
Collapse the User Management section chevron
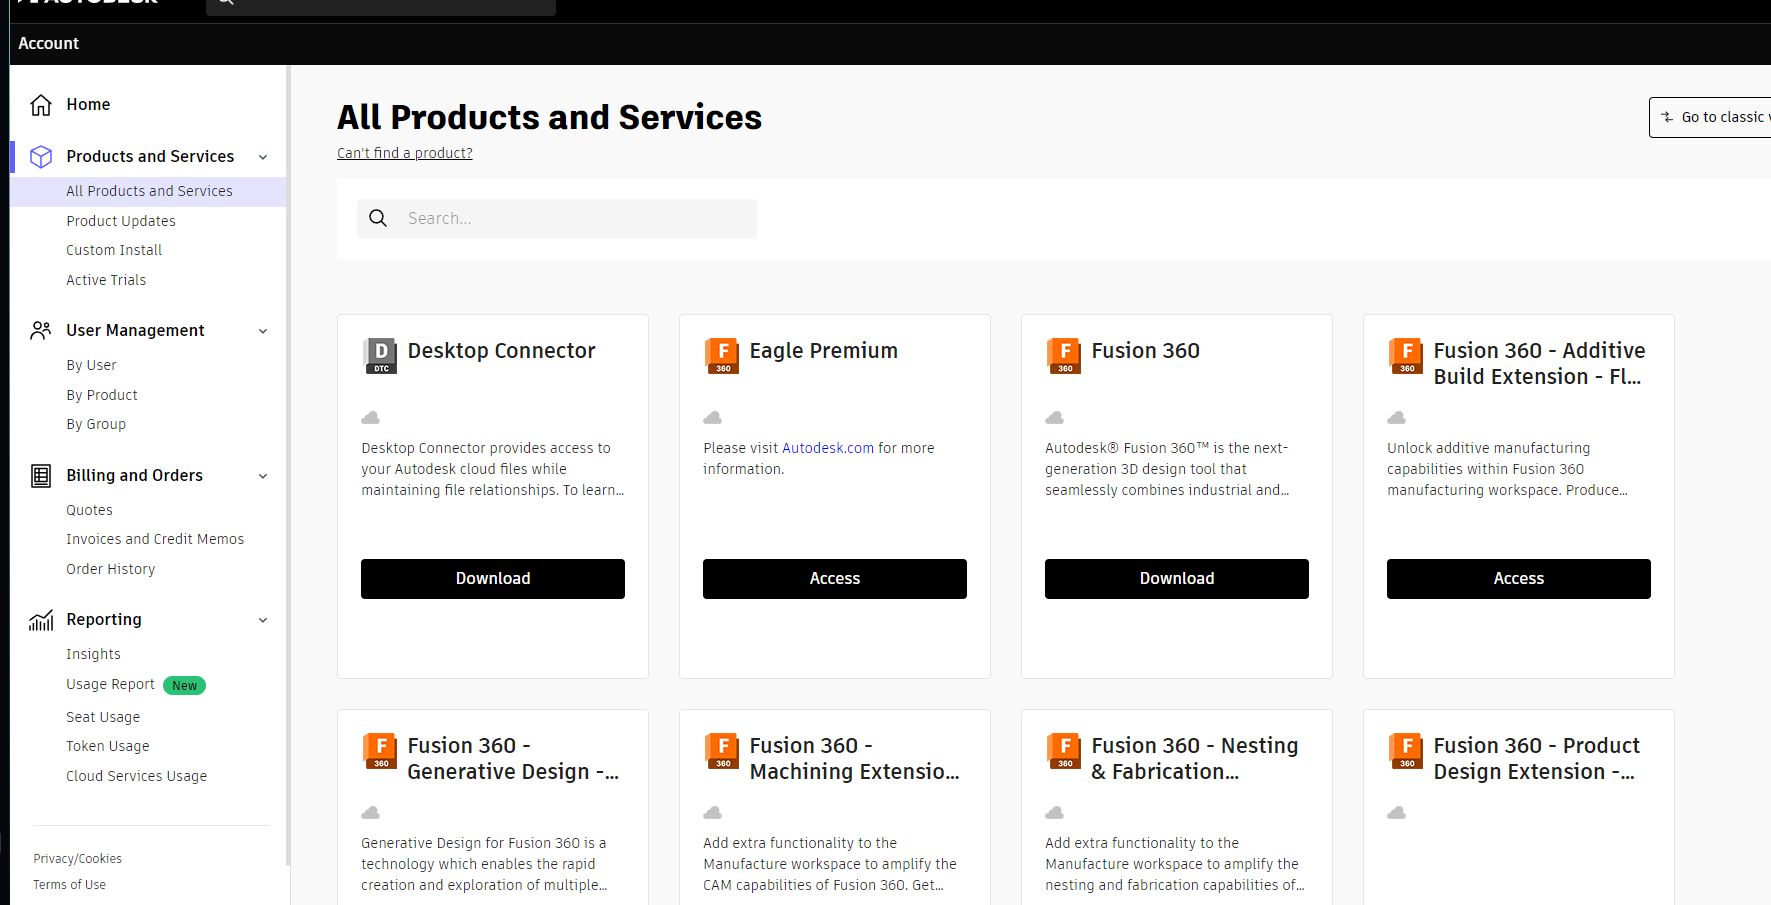point(263,331)
